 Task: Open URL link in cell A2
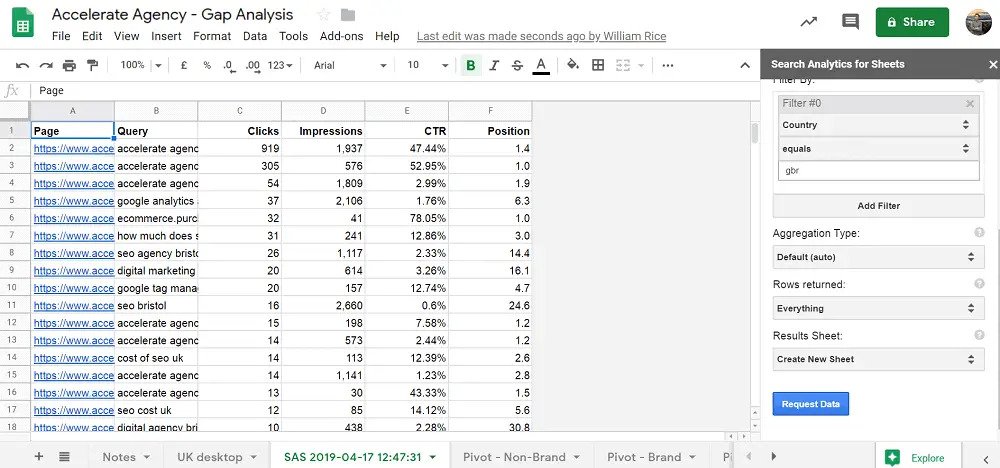[x=73, y=149]
